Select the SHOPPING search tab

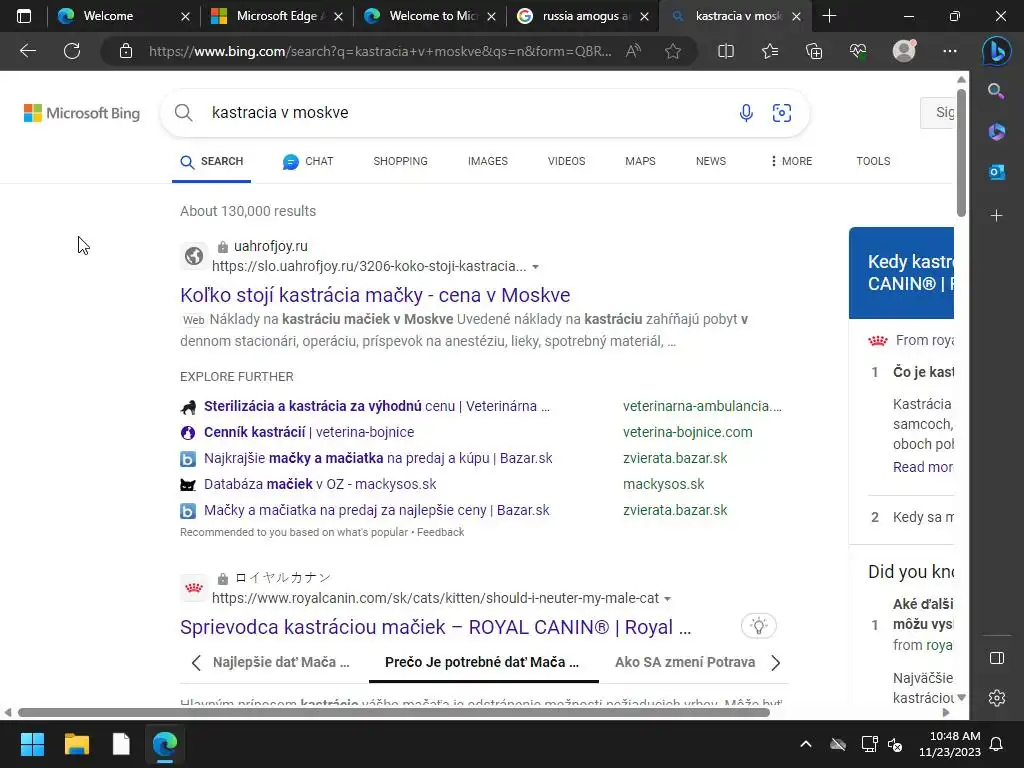coord(400,161)
